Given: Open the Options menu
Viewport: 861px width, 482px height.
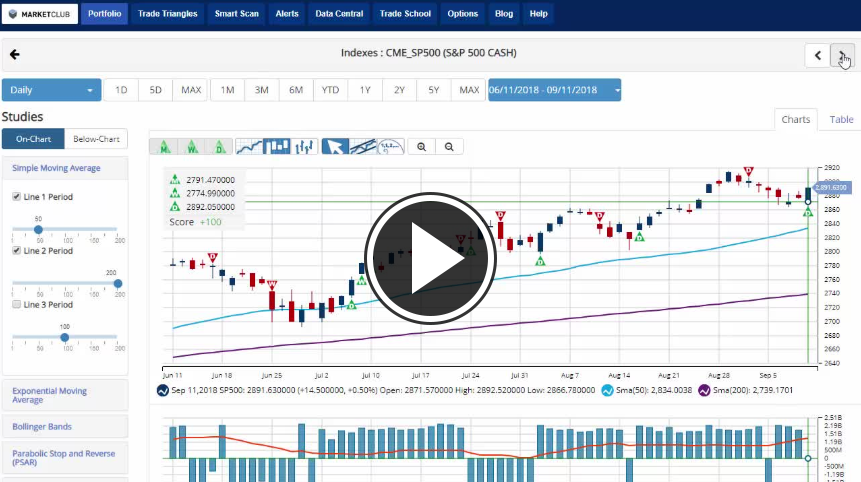Looking at the screenshot, I should pyautogui.click(x=462, y=14).
